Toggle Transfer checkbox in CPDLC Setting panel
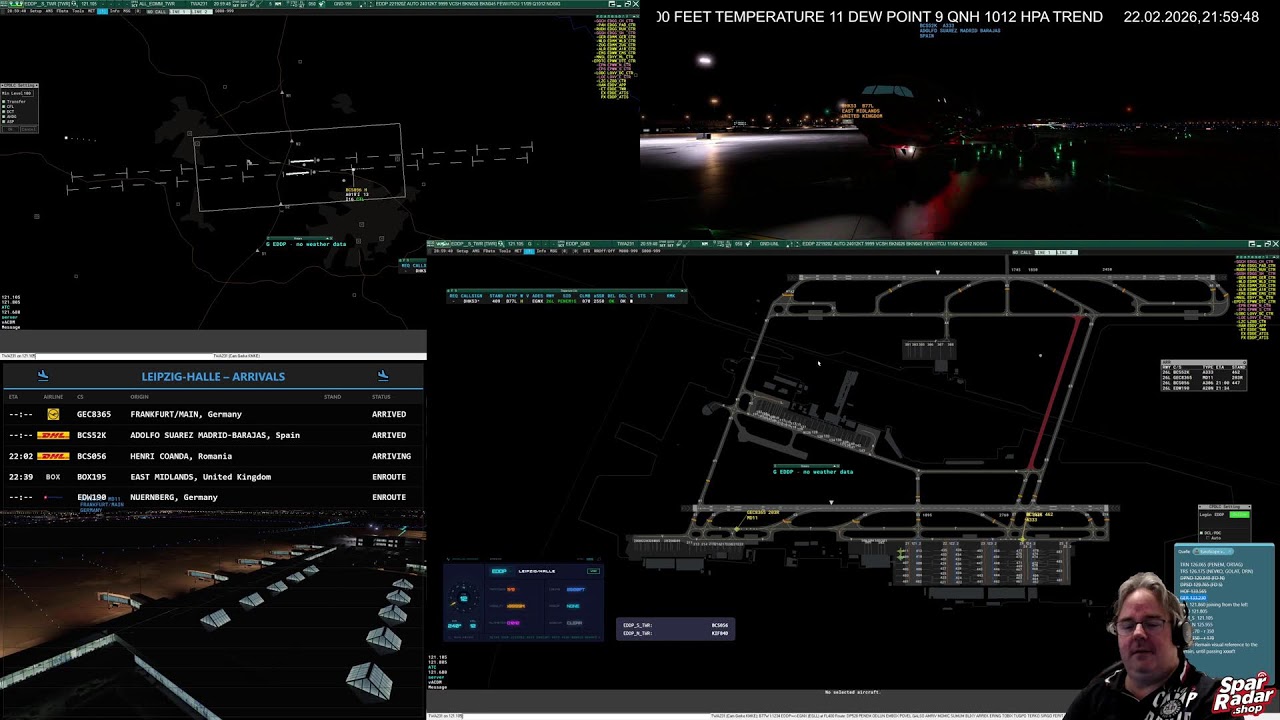 pyautogui.click(x=4, y=102)
